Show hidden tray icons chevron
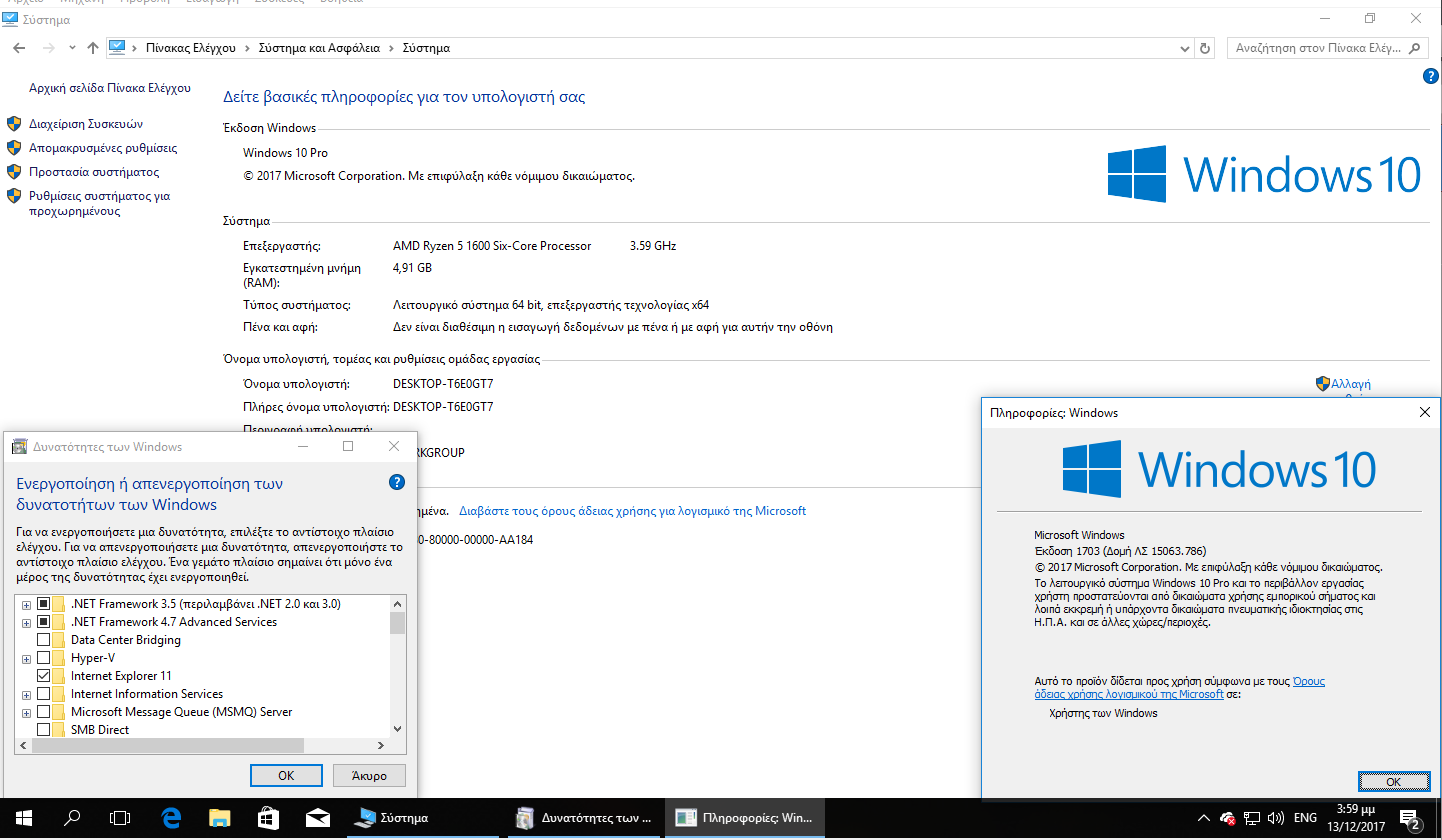Screen dimensions: 1442x840 [1203, 818]
